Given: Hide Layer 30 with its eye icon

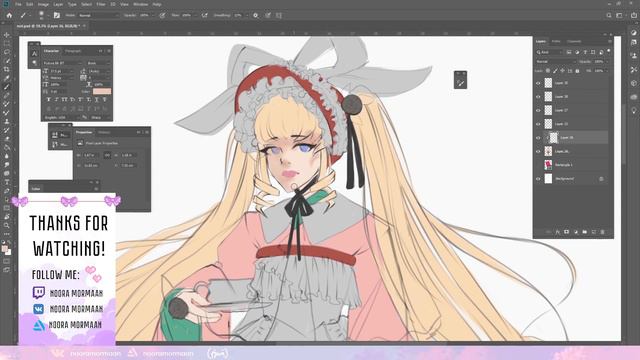Looking at the screenshot, I should point(538,83).
